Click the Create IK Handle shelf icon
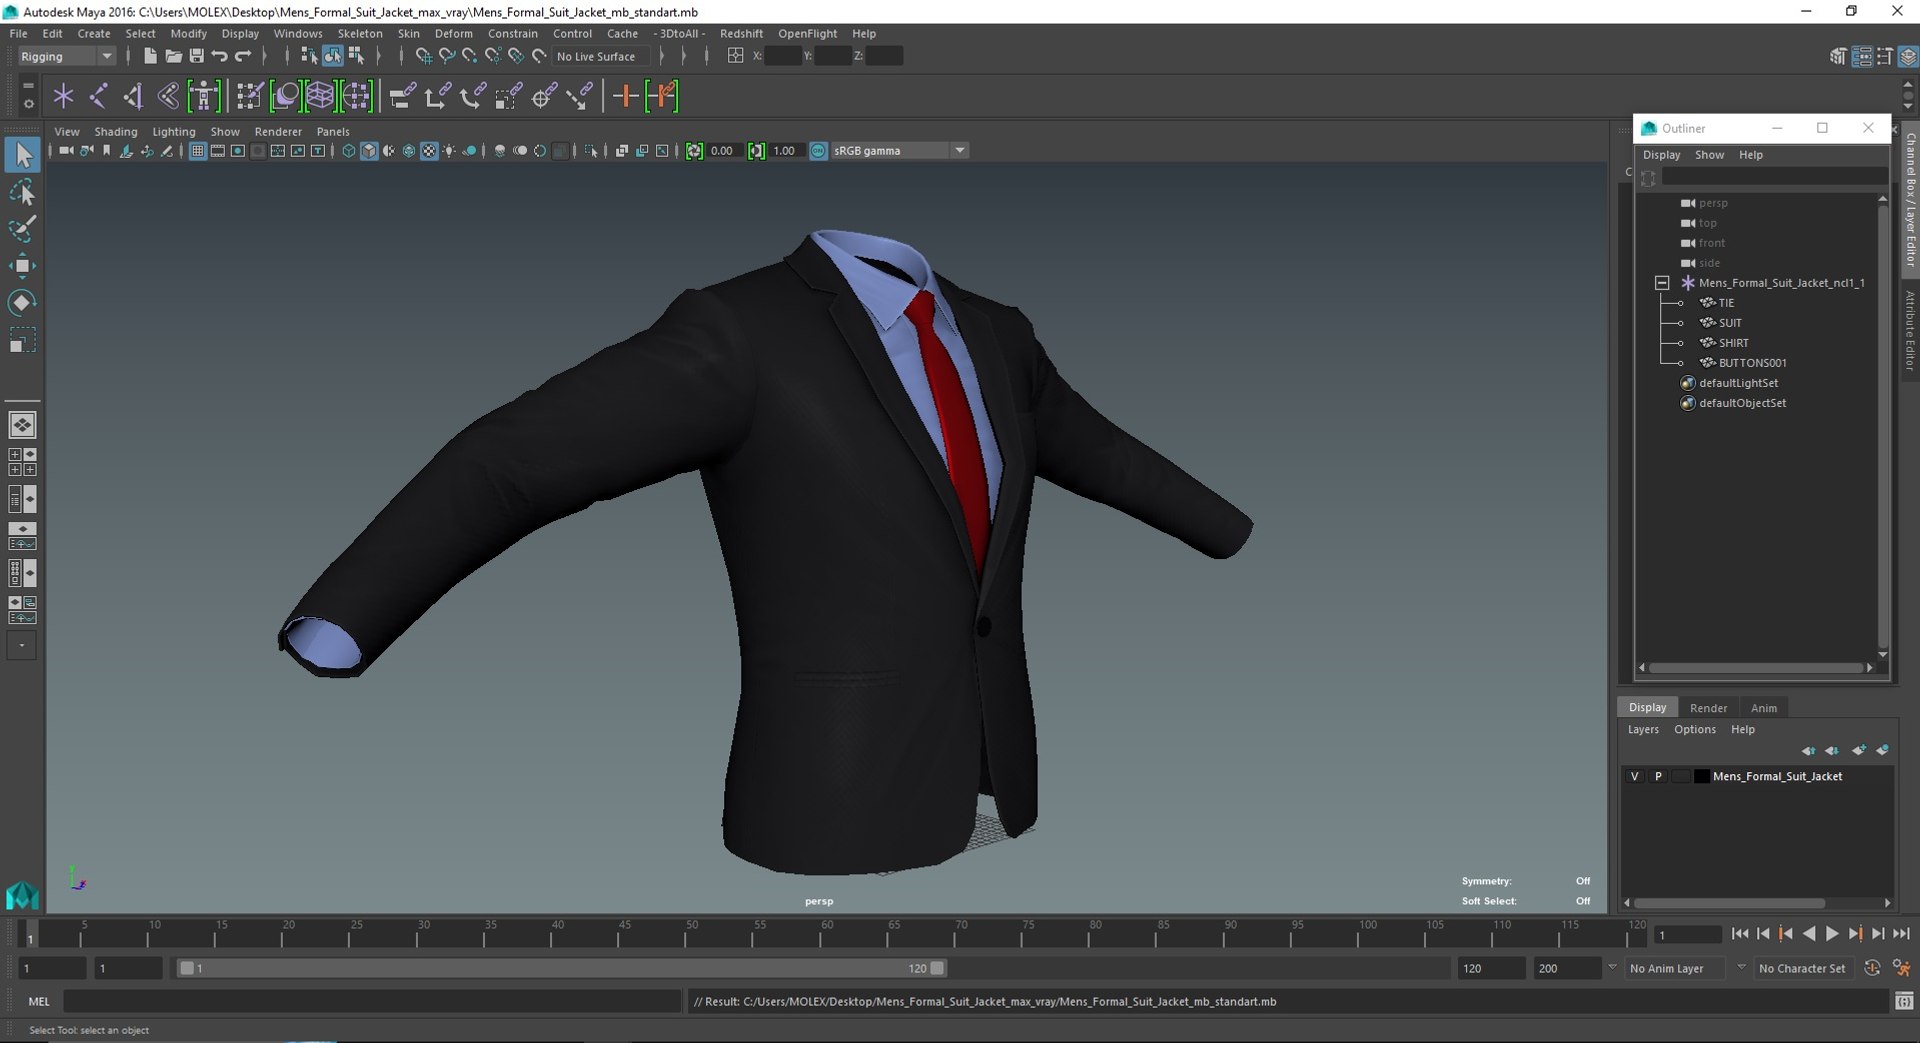 pyautogui.click(x=133, y=96)
